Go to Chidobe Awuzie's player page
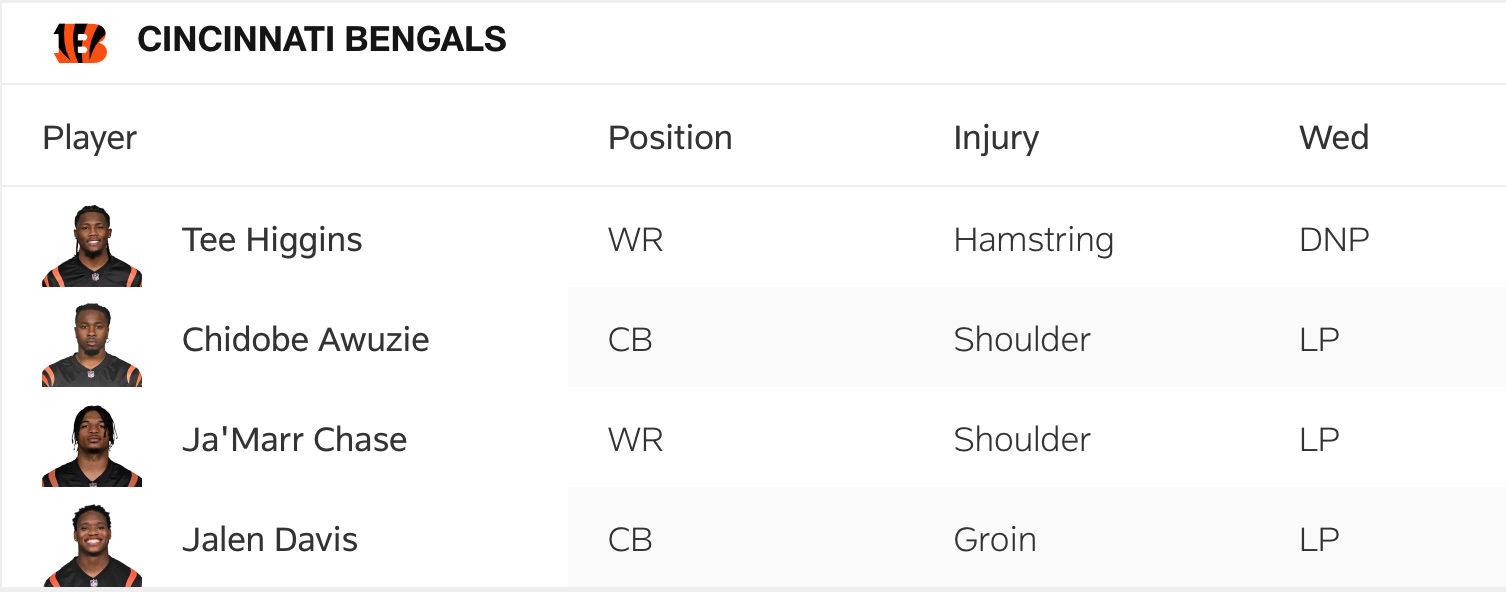The image size is (1506, 592). (305, 340)
